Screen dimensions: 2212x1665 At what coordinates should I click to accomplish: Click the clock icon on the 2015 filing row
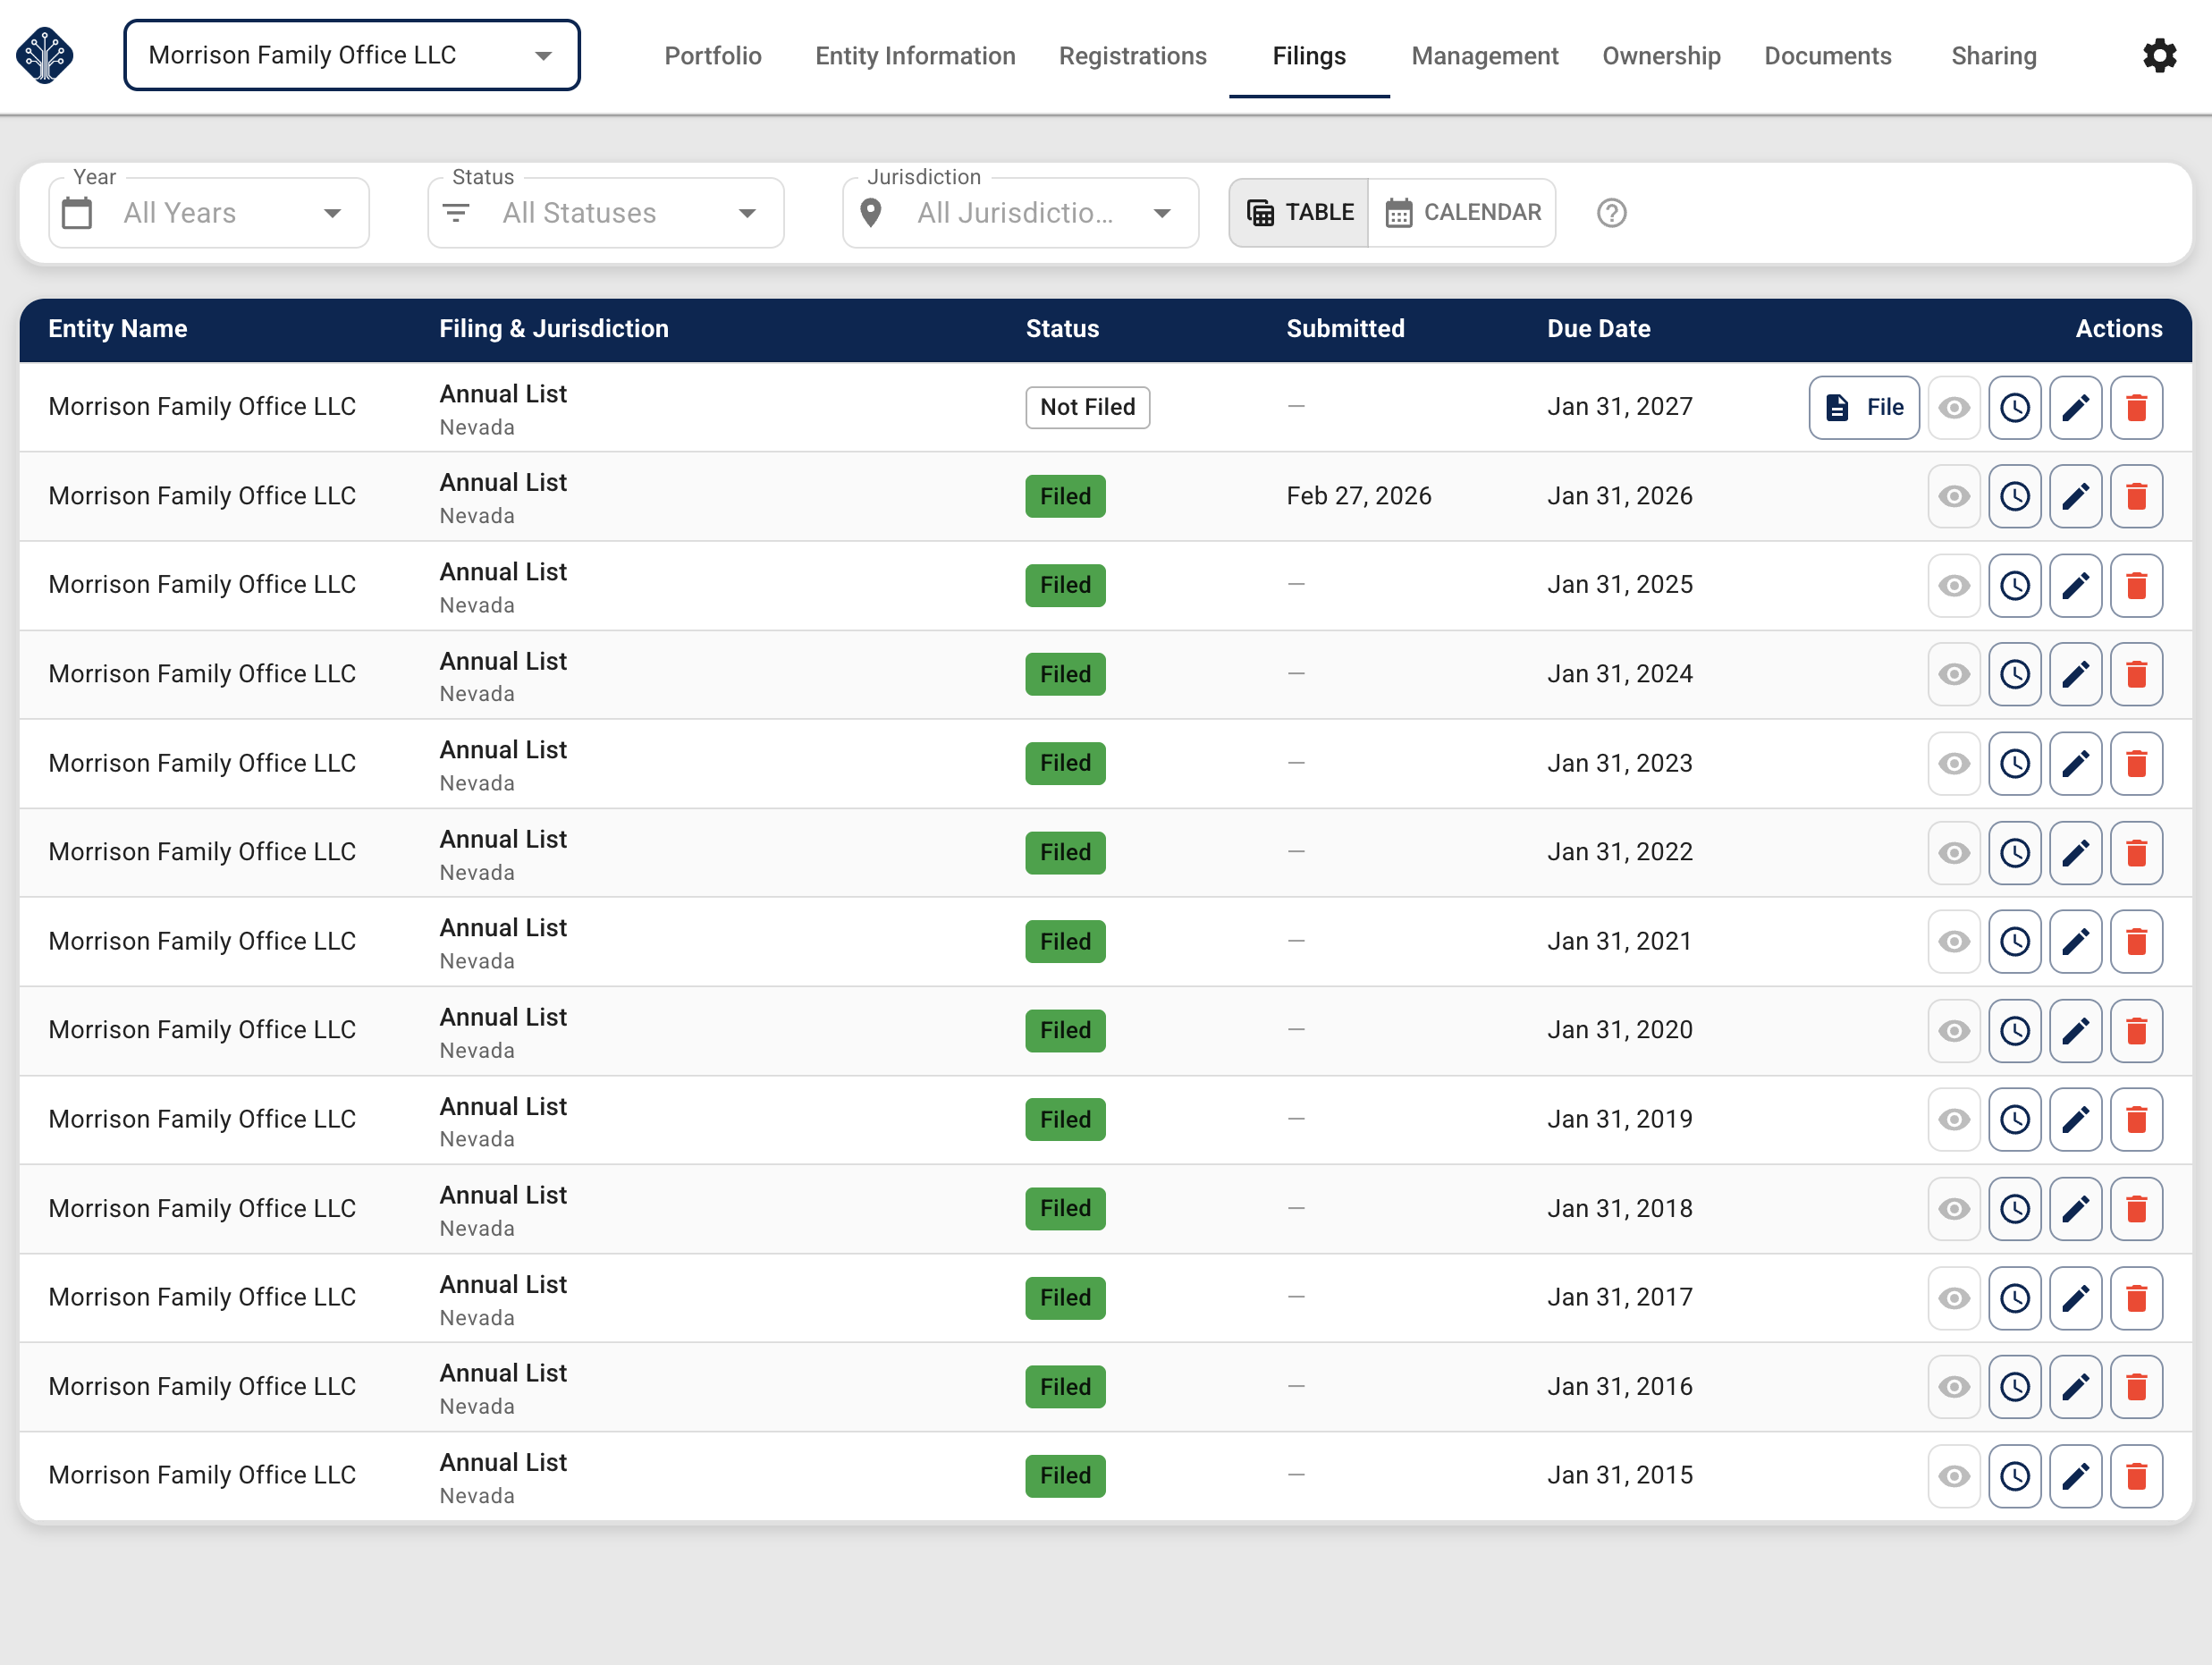click(2014, 1475)
